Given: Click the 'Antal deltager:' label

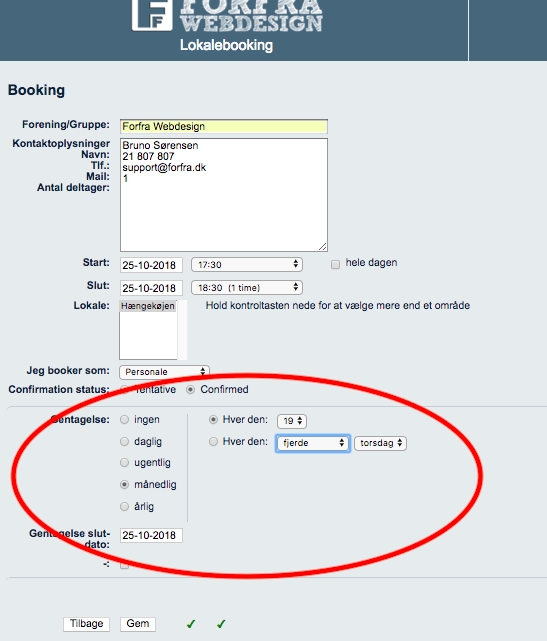Looking at the screenshot, I should tap(73, 188).
